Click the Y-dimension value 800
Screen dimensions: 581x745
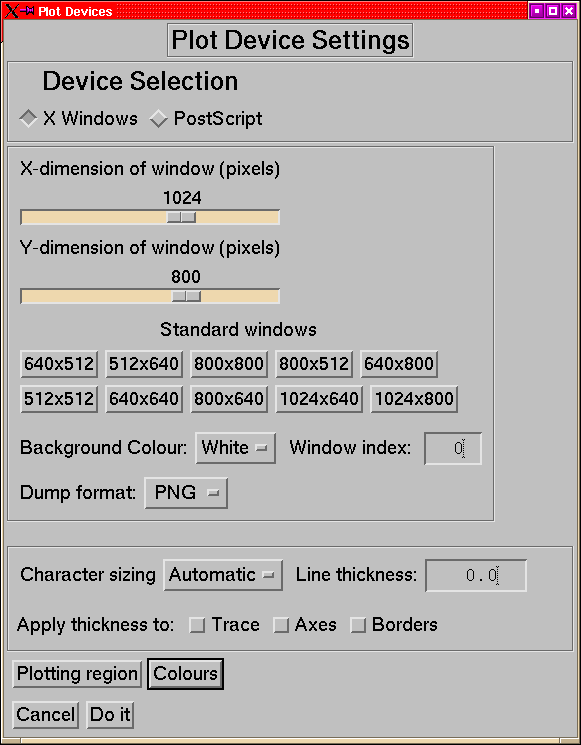point(186,277)
